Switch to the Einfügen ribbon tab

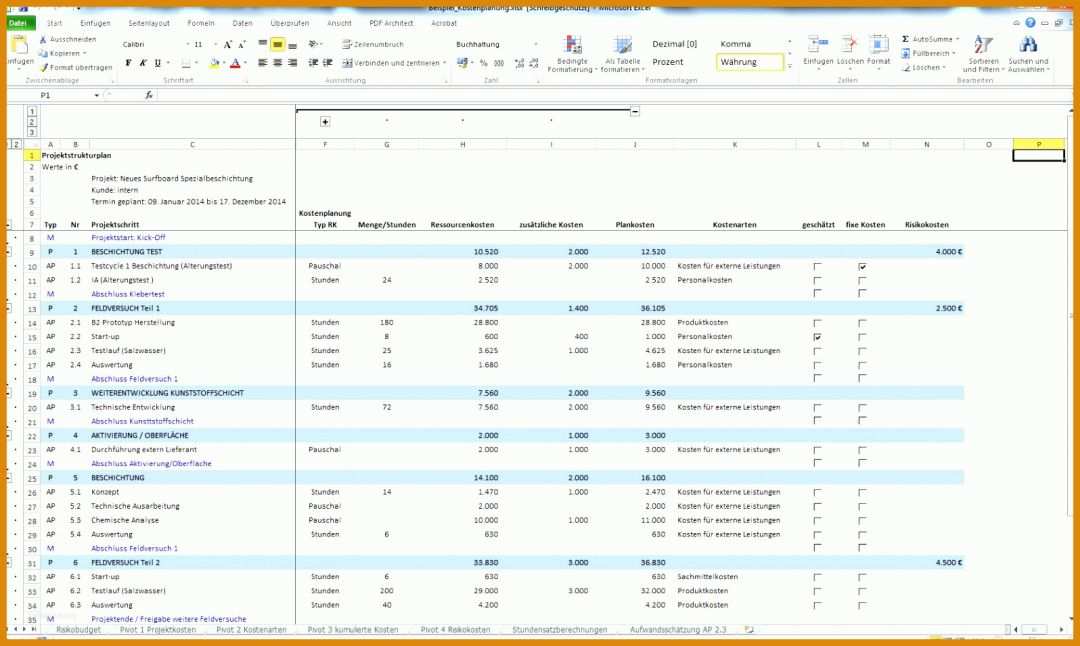pyautogui.click(x=95, y=23)
